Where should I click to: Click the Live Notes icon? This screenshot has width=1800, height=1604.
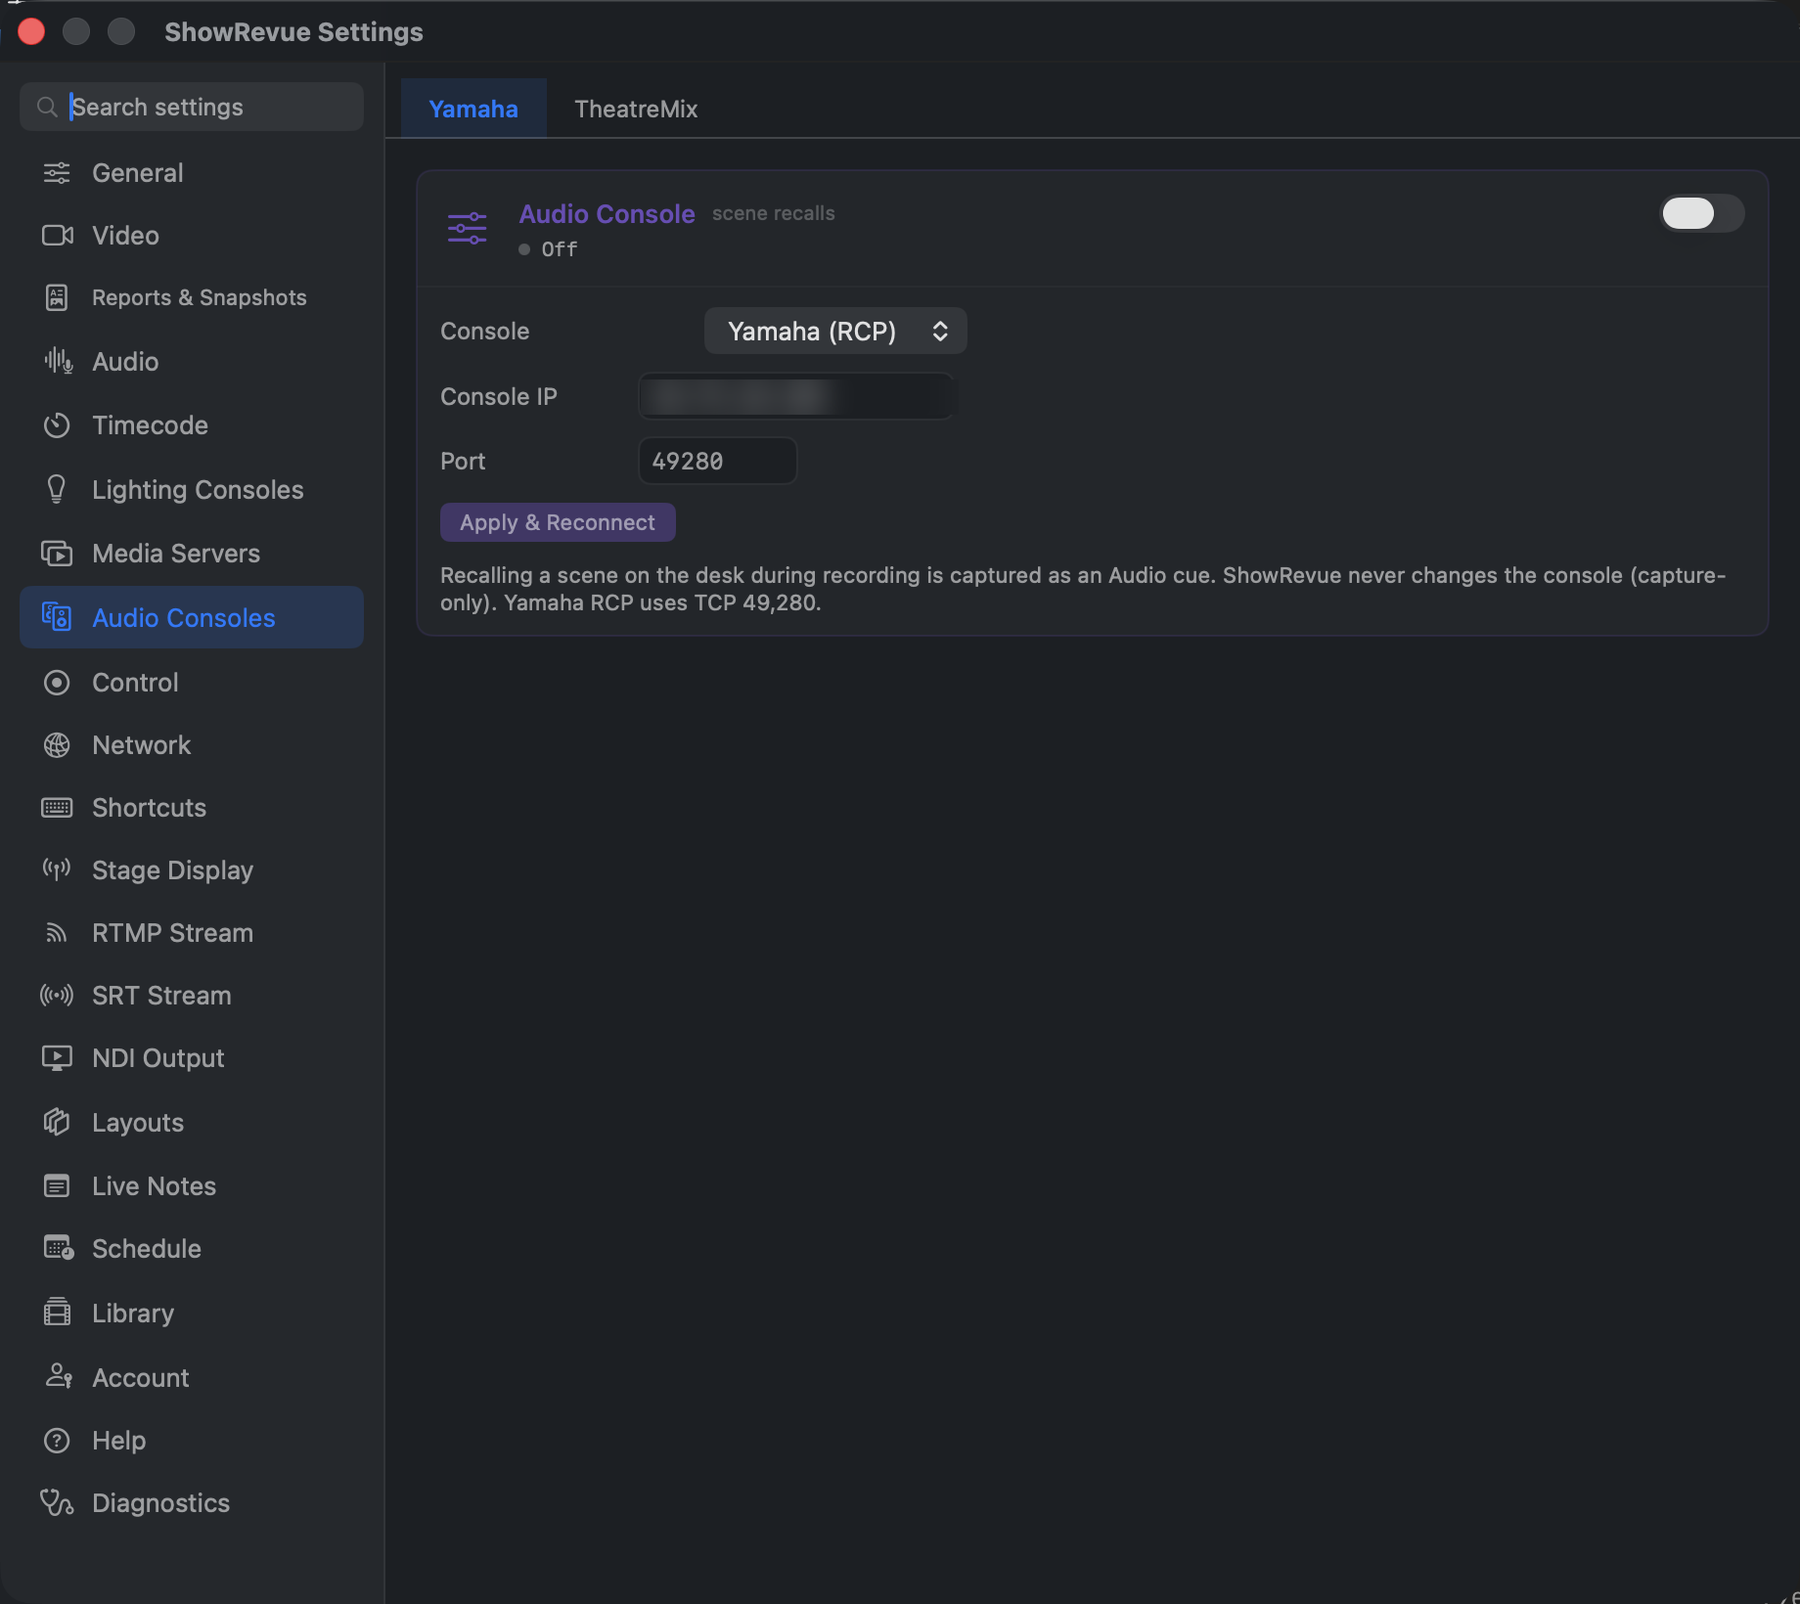coord(57,1186)
